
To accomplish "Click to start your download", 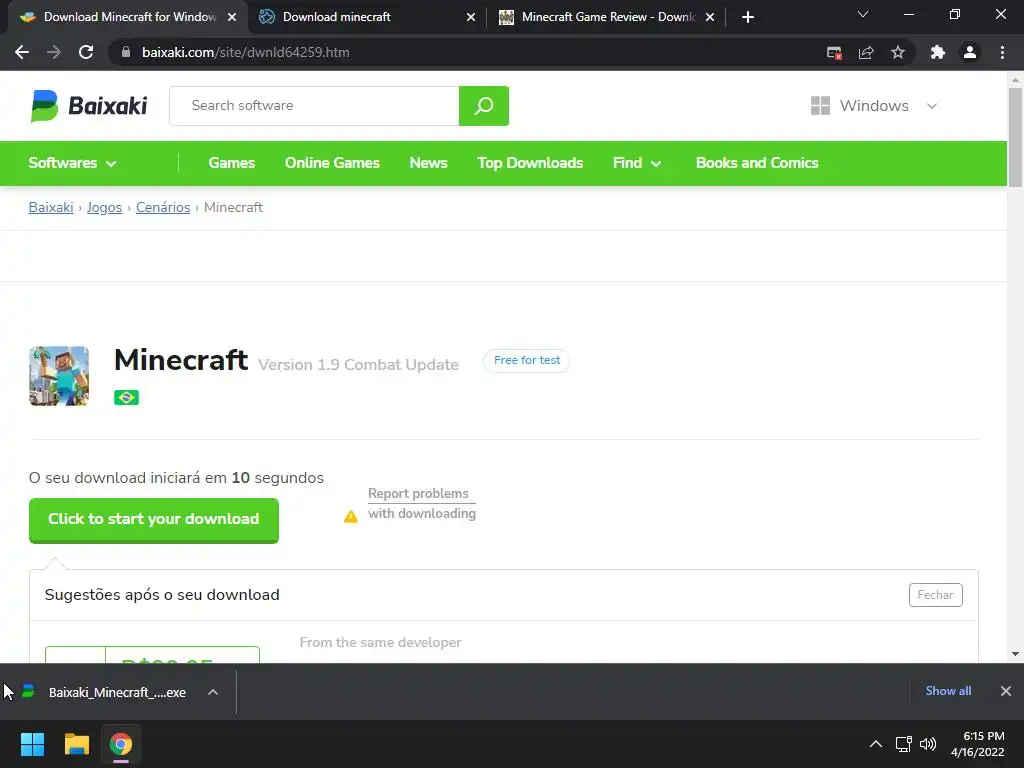I will pyautogui.click(x=153, y=520).
